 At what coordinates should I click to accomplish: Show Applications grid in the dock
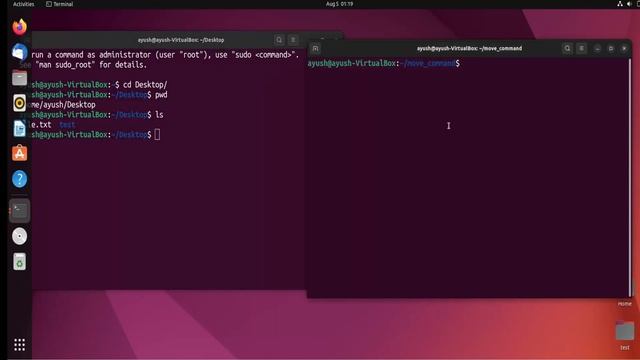[19, 344]
